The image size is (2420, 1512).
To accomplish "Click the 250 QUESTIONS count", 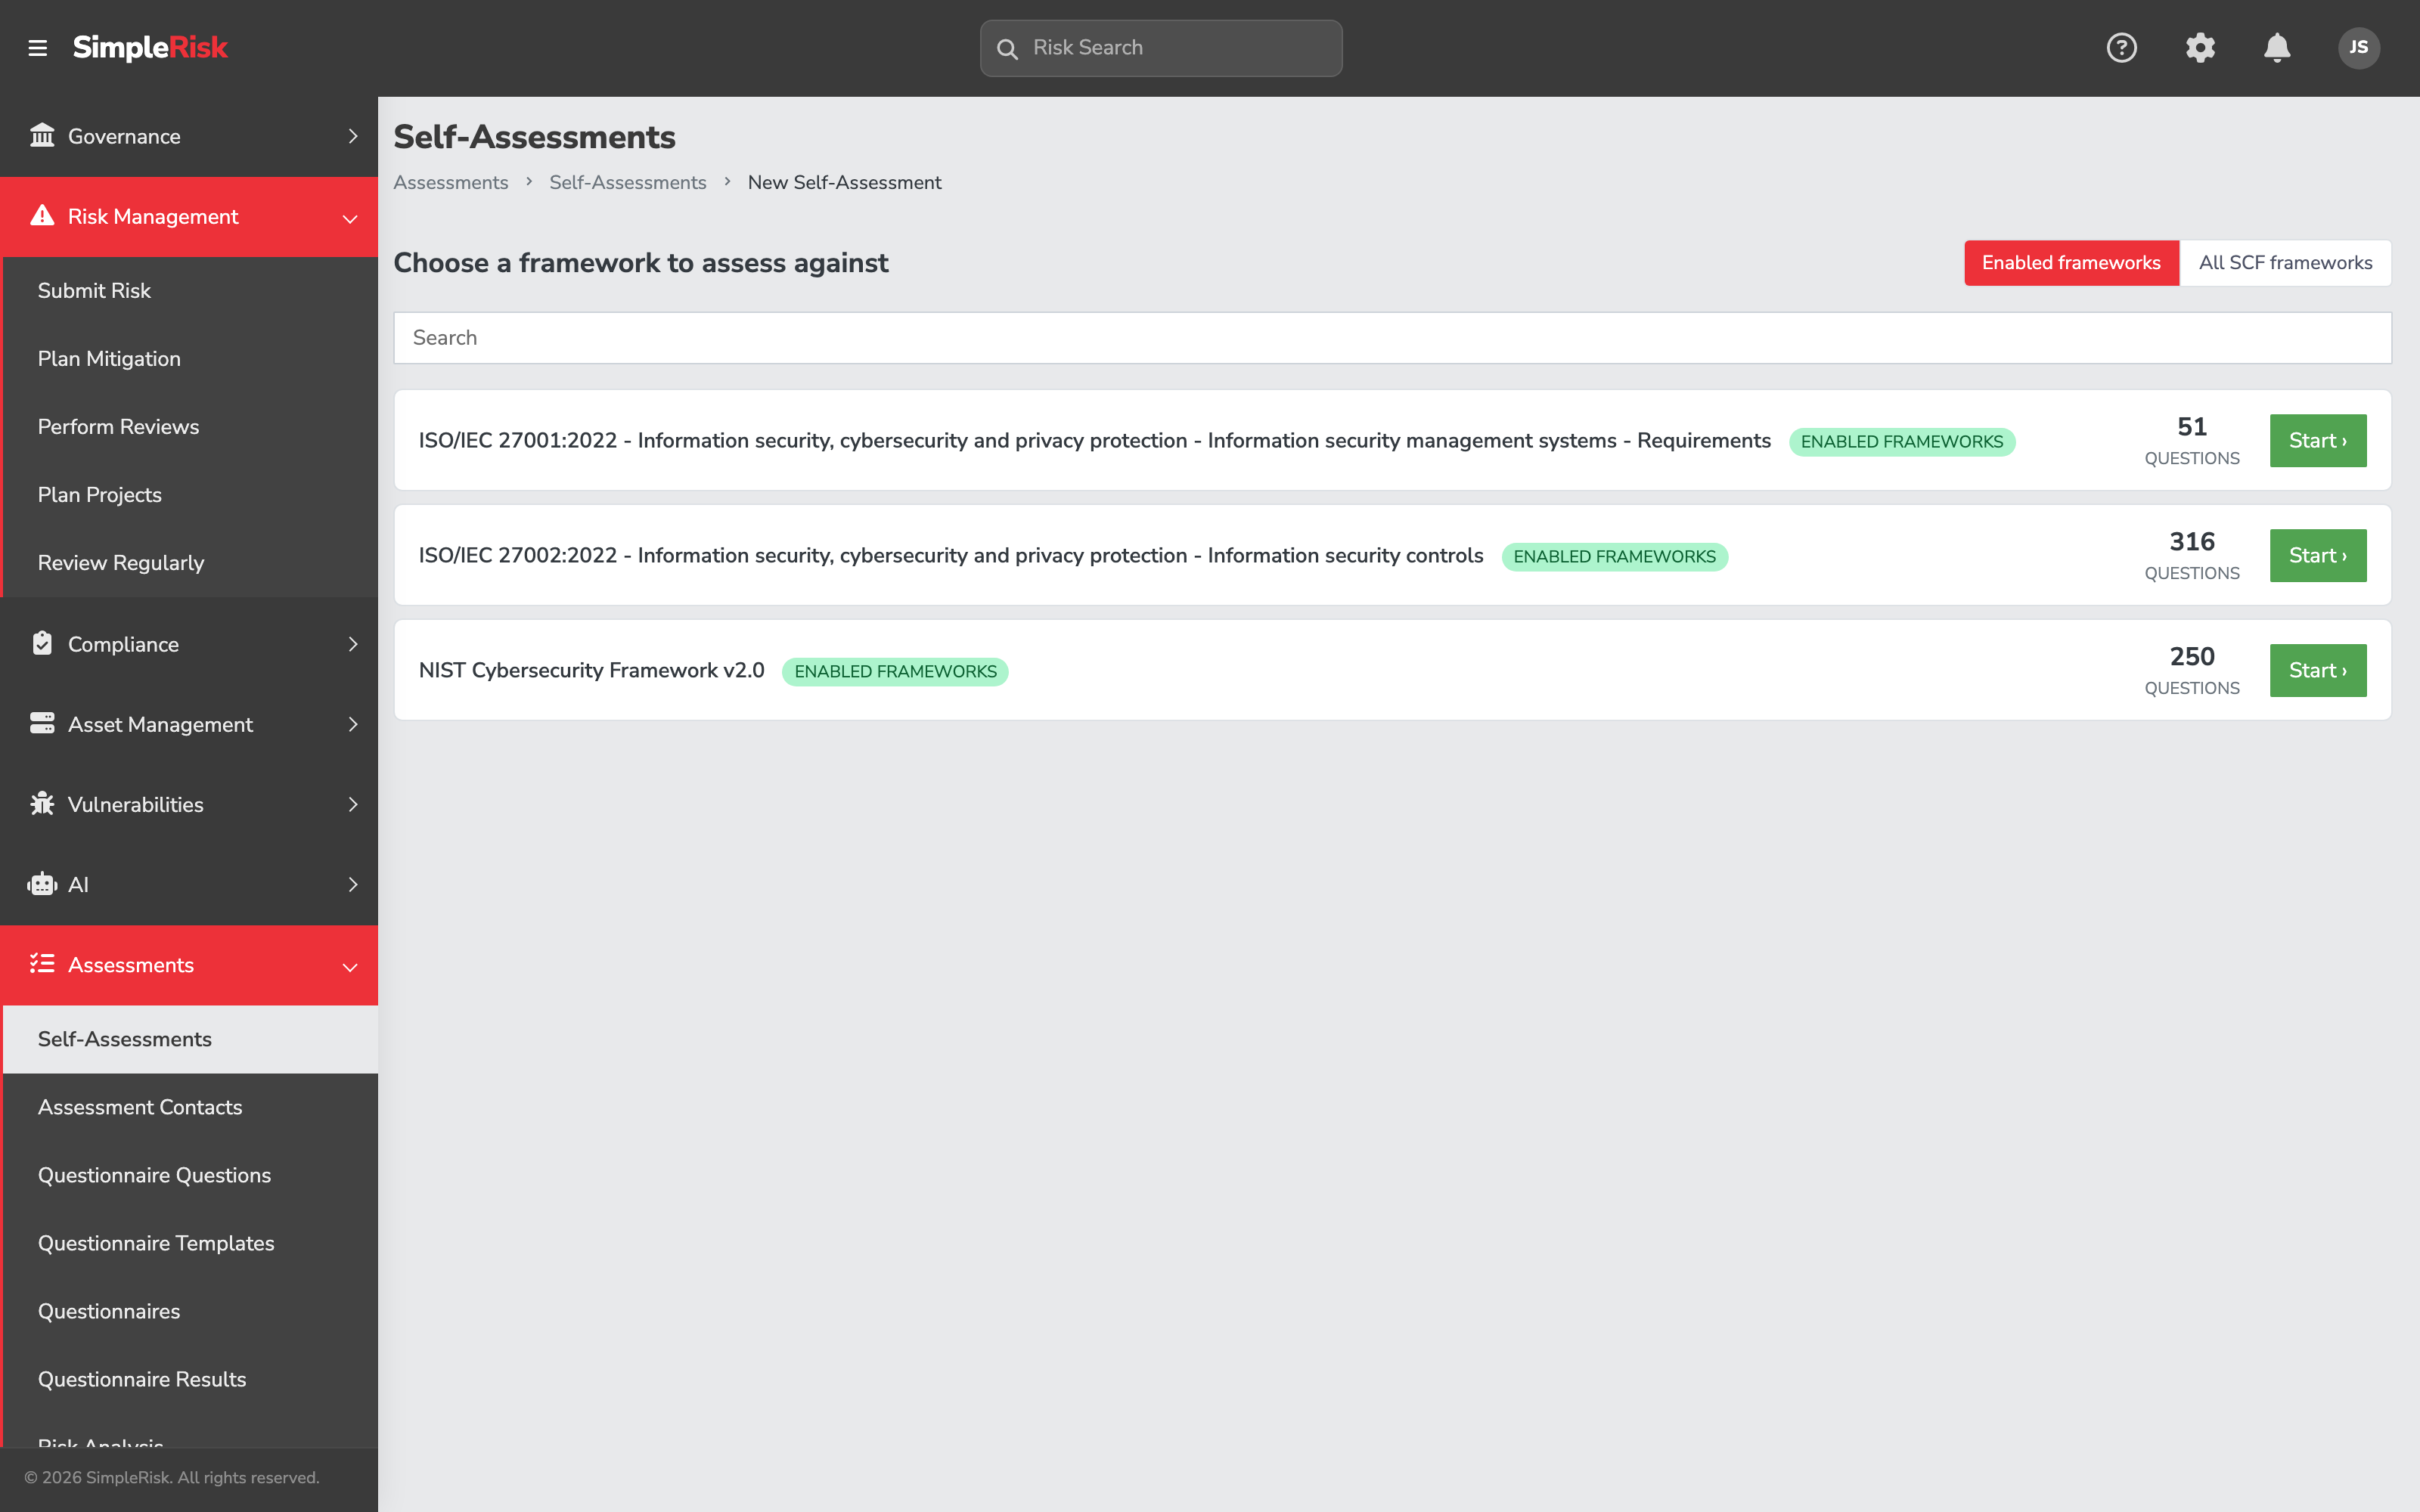I will coord(2191,670).
